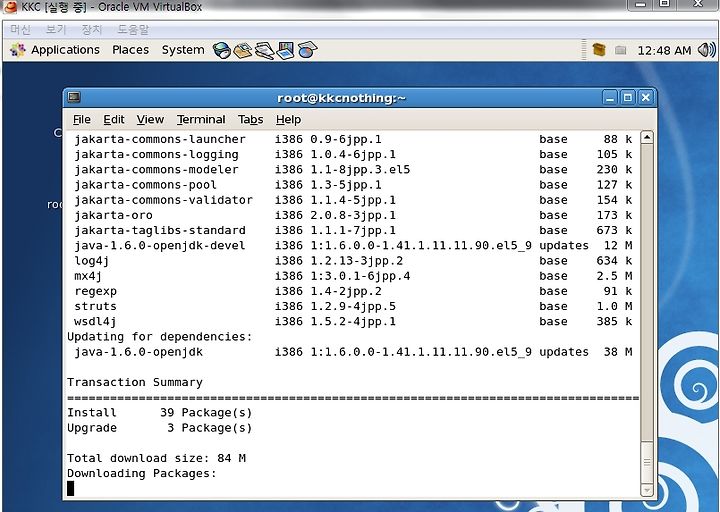
Task: Open the terminal window menu icon in titlebar
Action: click(x=74, y=97)
